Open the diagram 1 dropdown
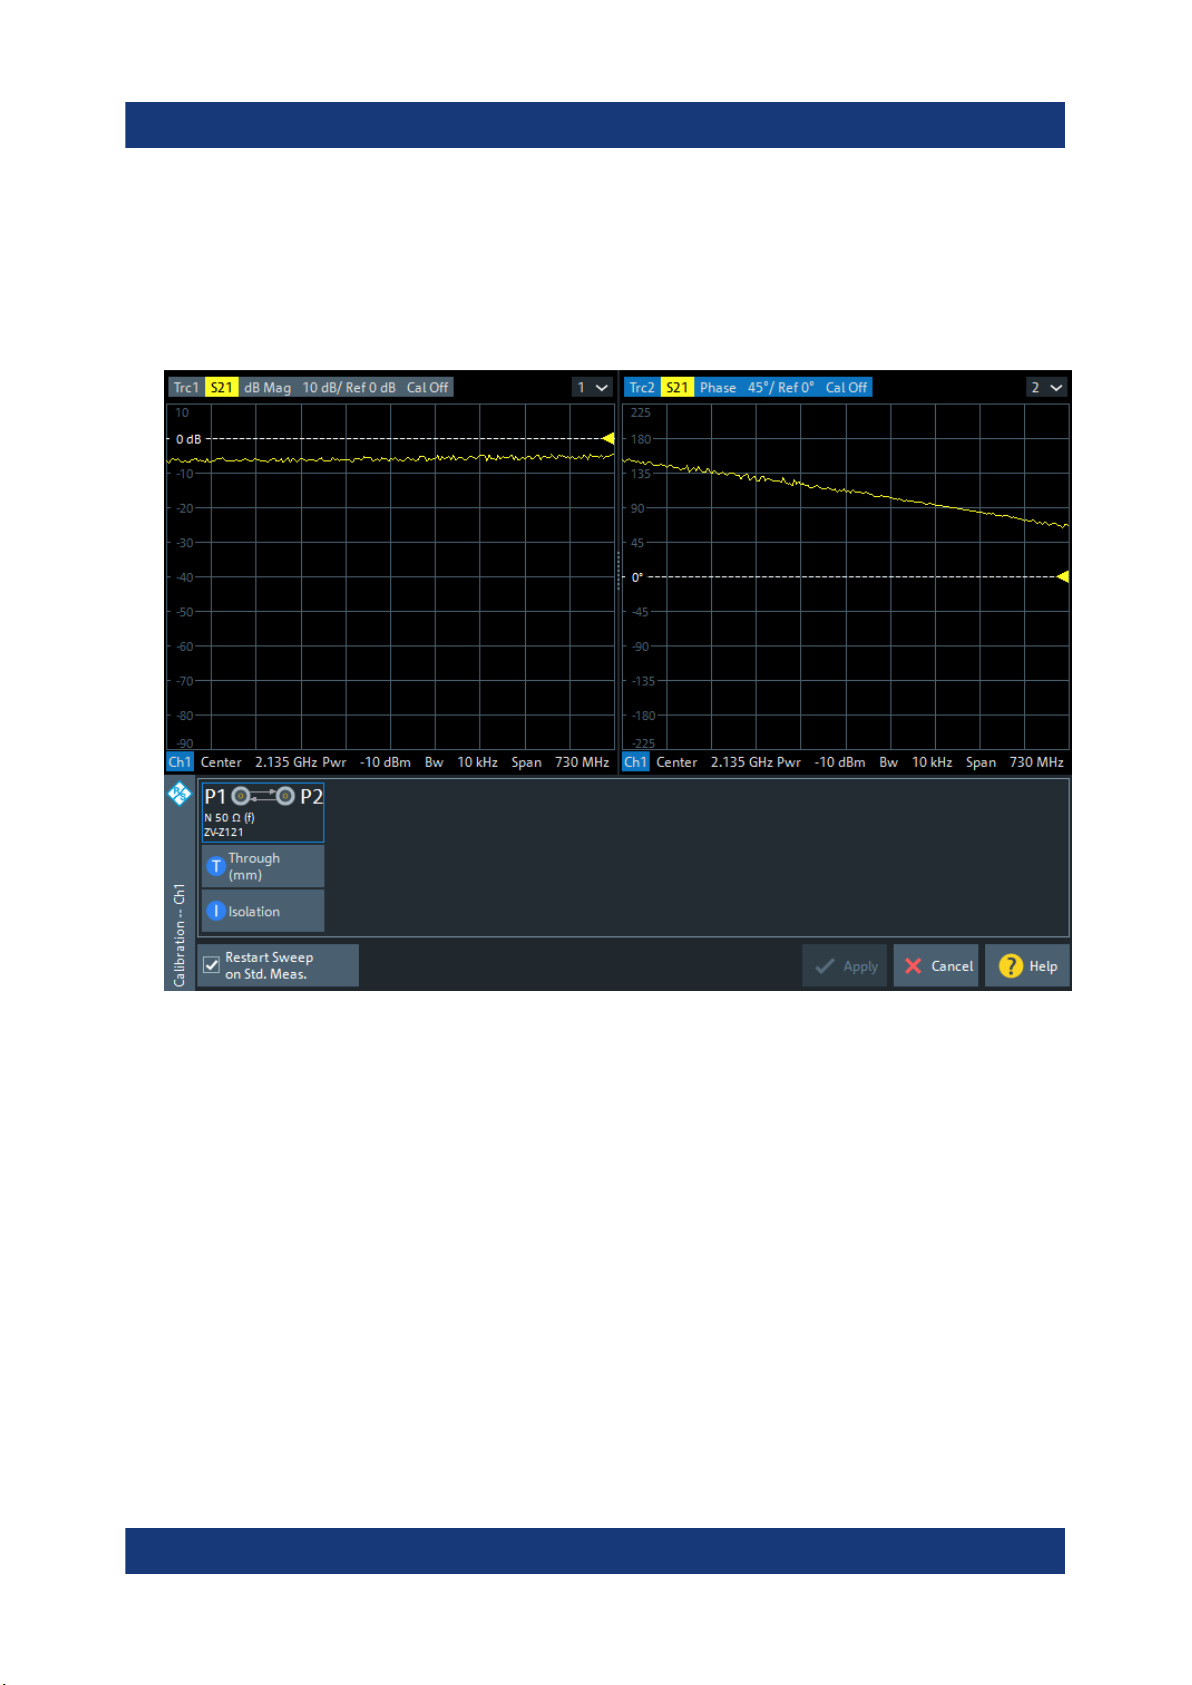 click(592, 387)
